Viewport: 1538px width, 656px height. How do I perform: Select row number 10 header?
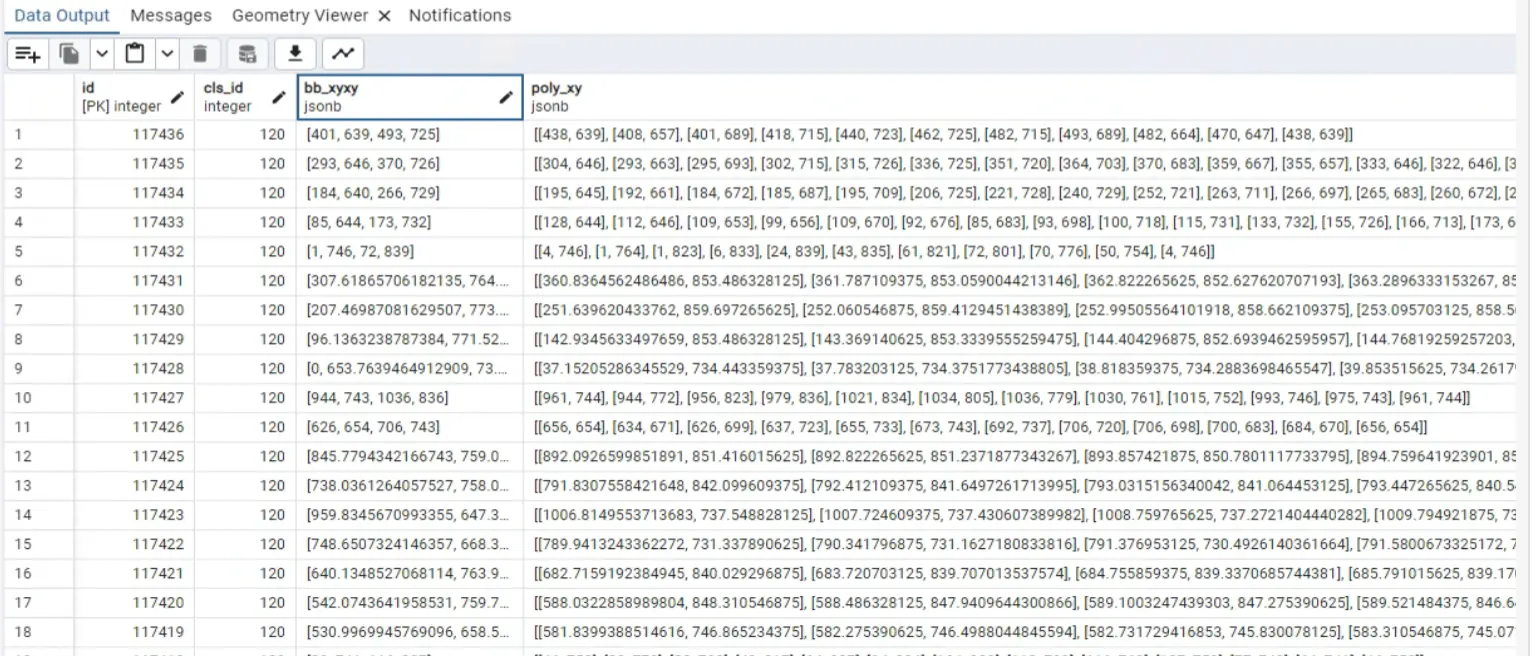(39, 398)
